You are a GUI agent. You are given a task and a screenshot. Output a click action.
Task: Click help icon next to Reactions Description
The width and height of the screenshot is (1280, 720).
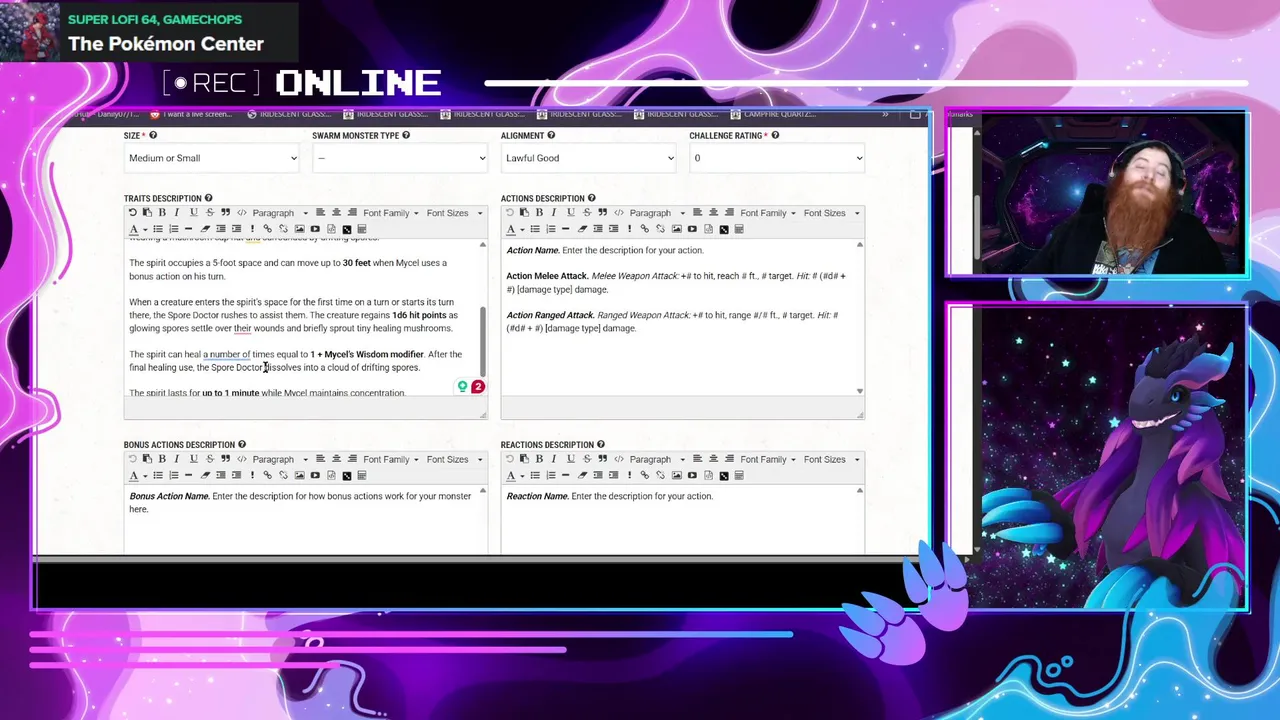601,444
